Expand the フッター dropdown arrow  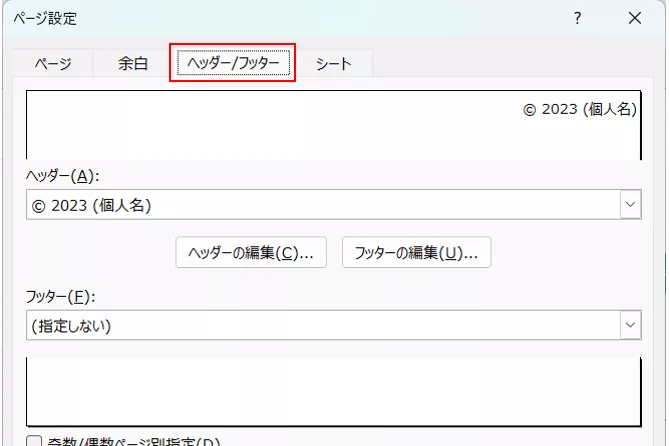coord(630,325)
